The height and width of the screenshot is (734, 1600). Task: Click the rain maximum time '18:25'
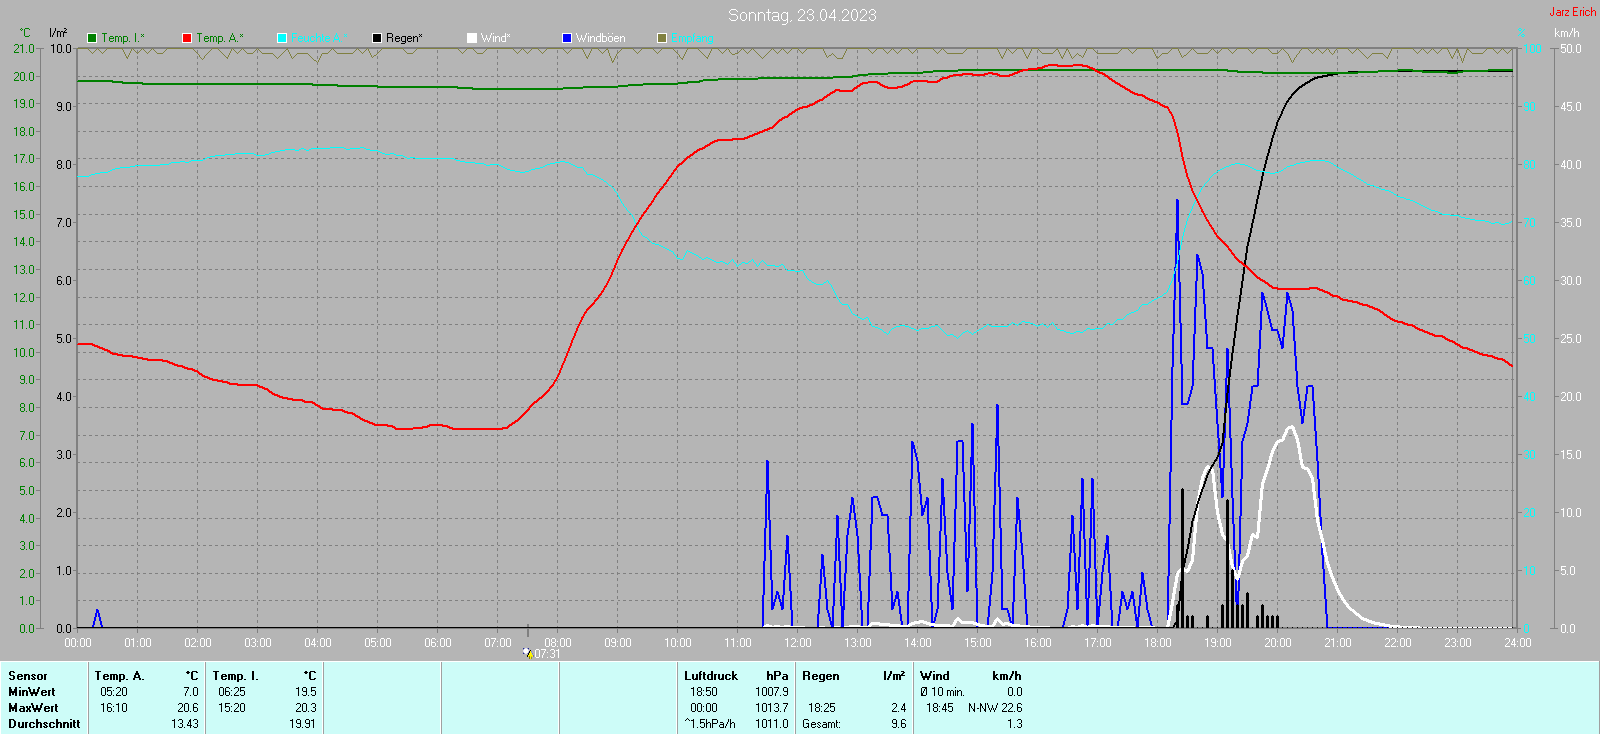[822, 708]
